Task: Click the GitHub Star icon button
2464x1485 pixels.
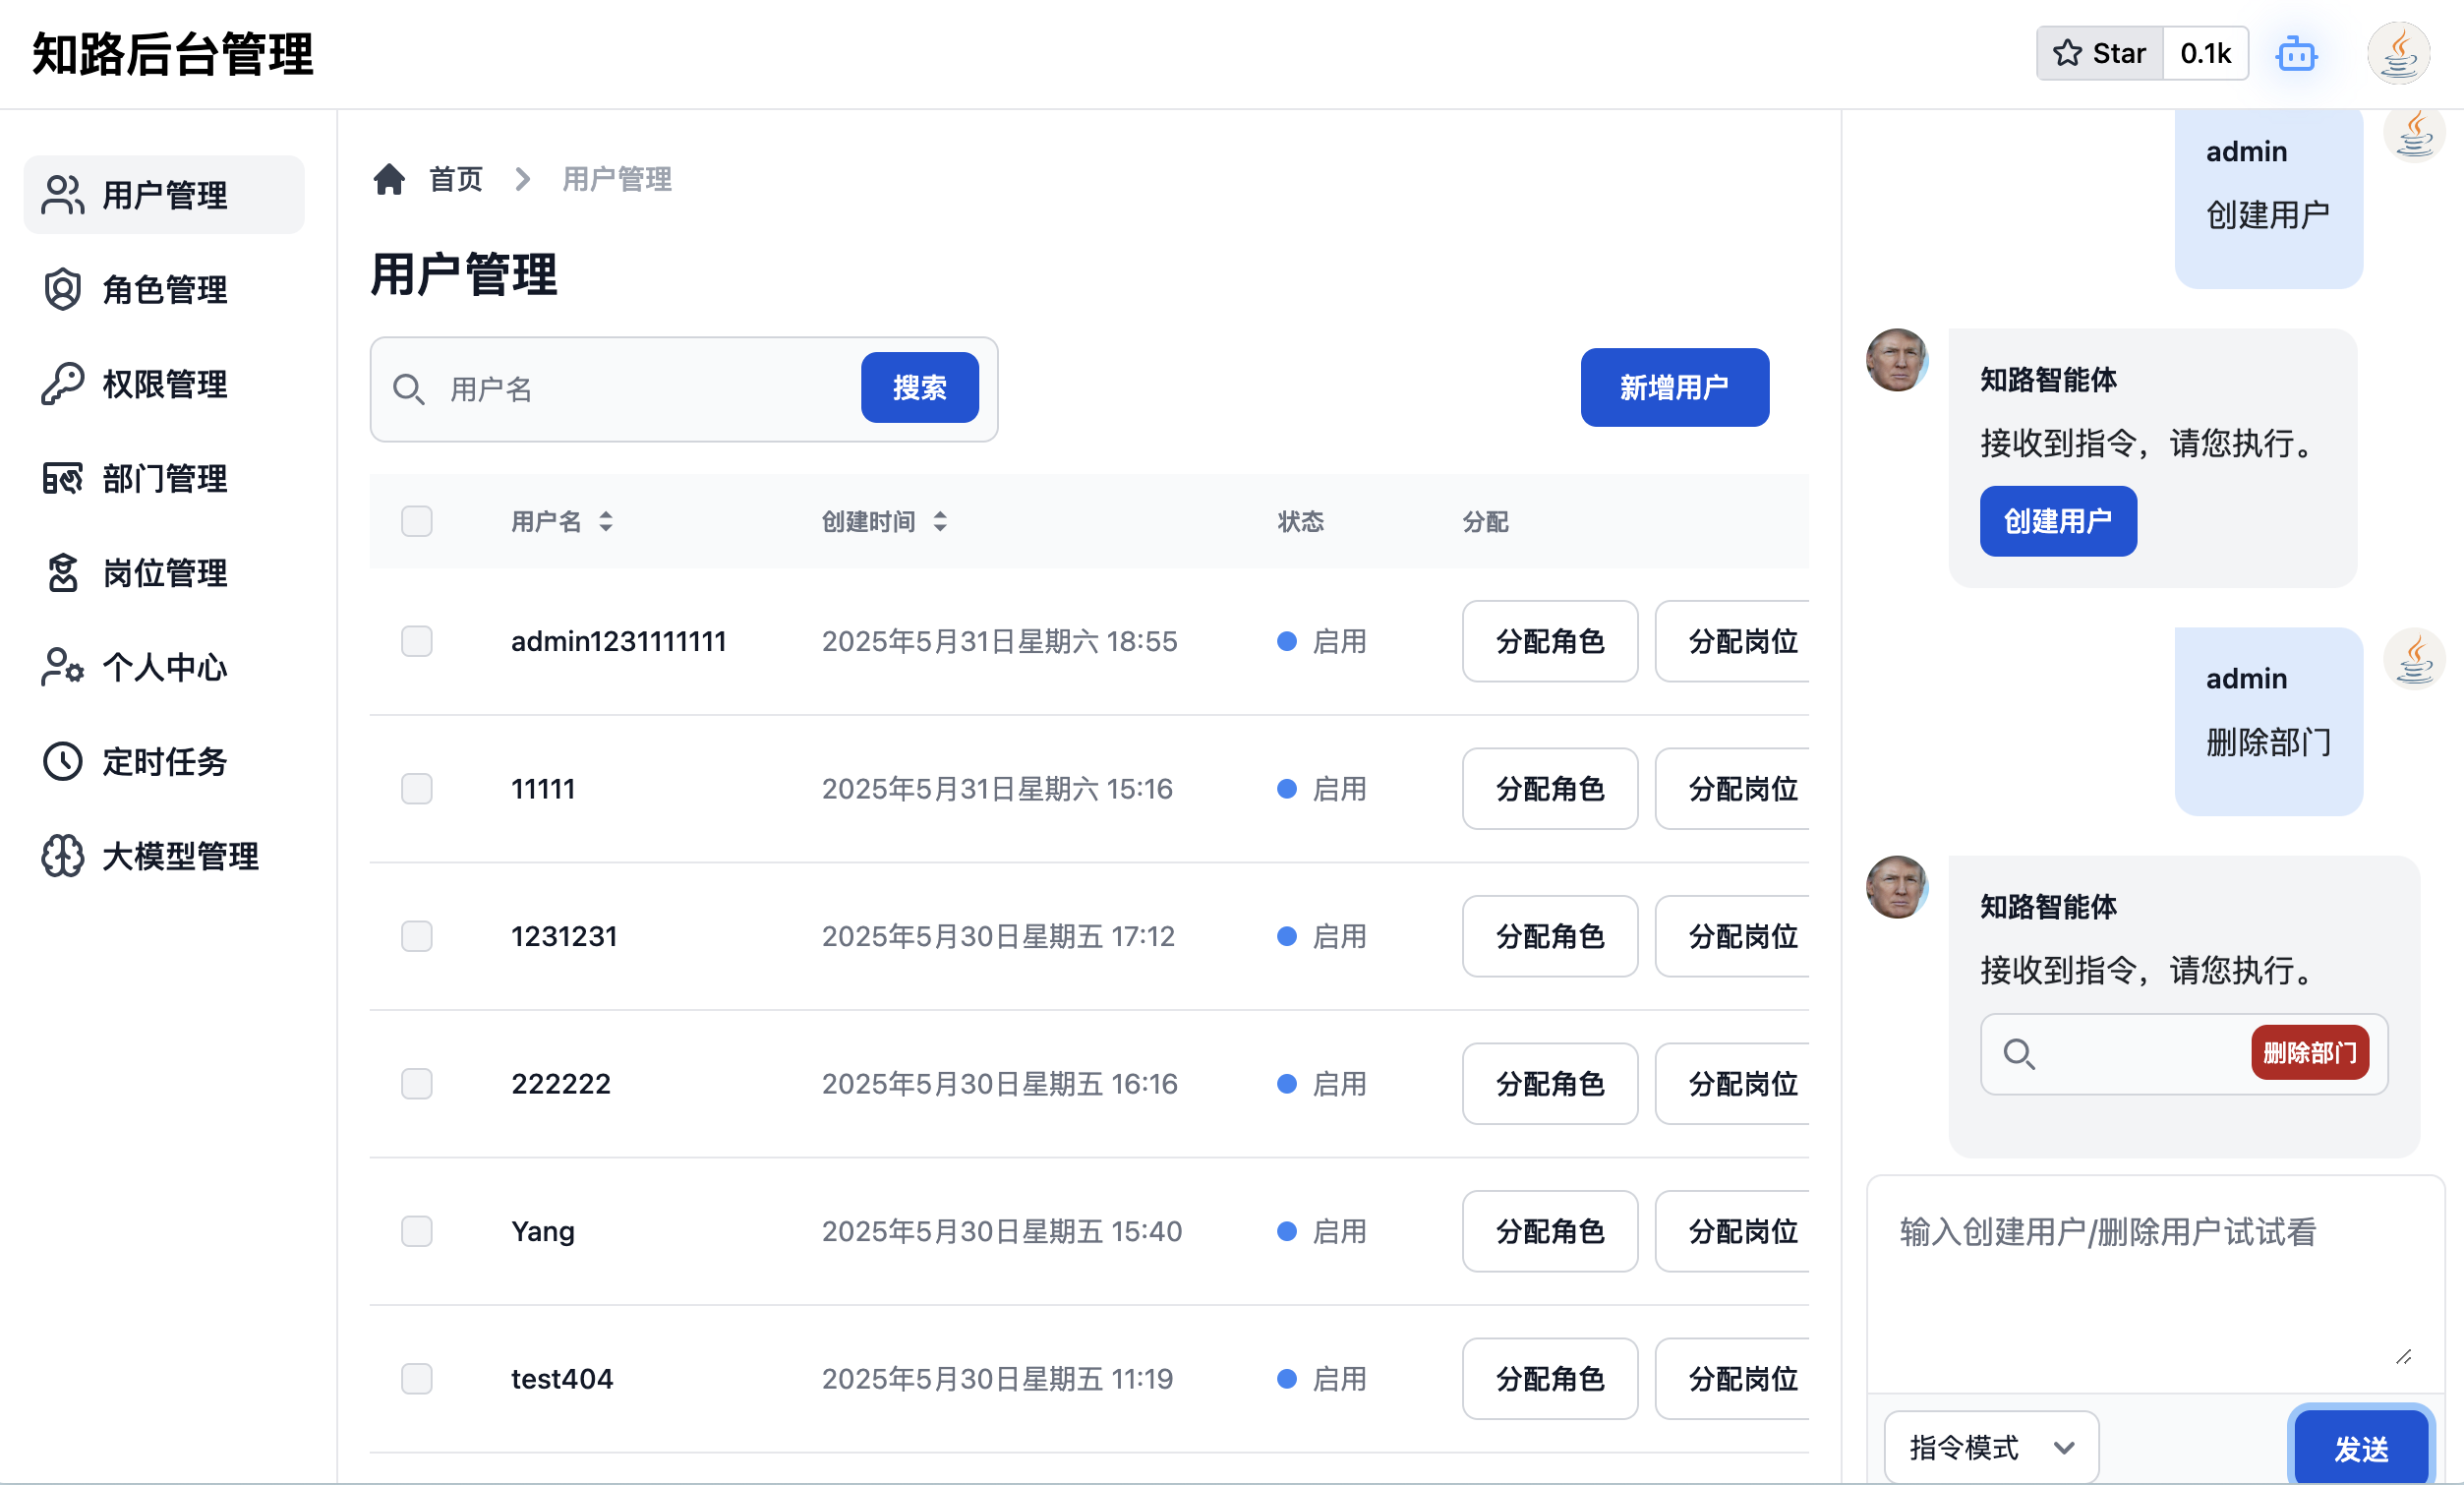Action: coord(2099,53)
